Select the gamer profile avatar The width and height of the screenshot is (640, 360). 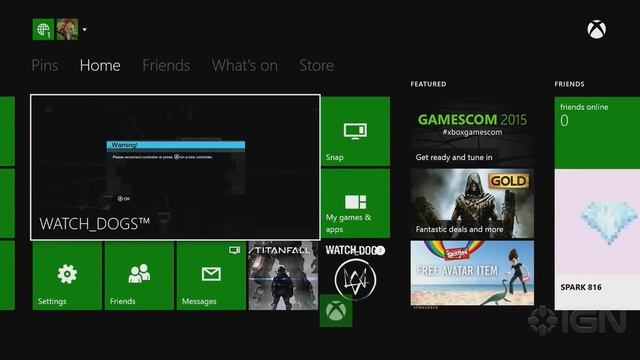tap(67, 29)
